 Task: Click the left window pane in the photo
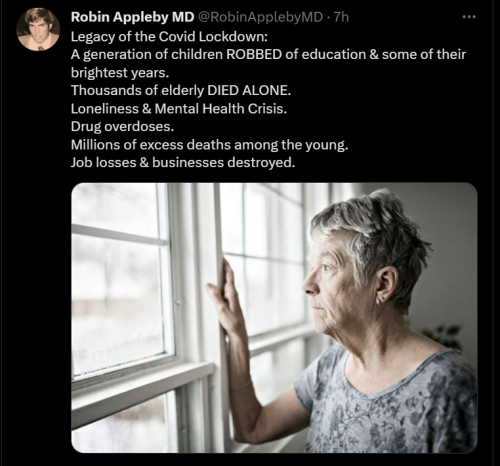click(118, 293)
